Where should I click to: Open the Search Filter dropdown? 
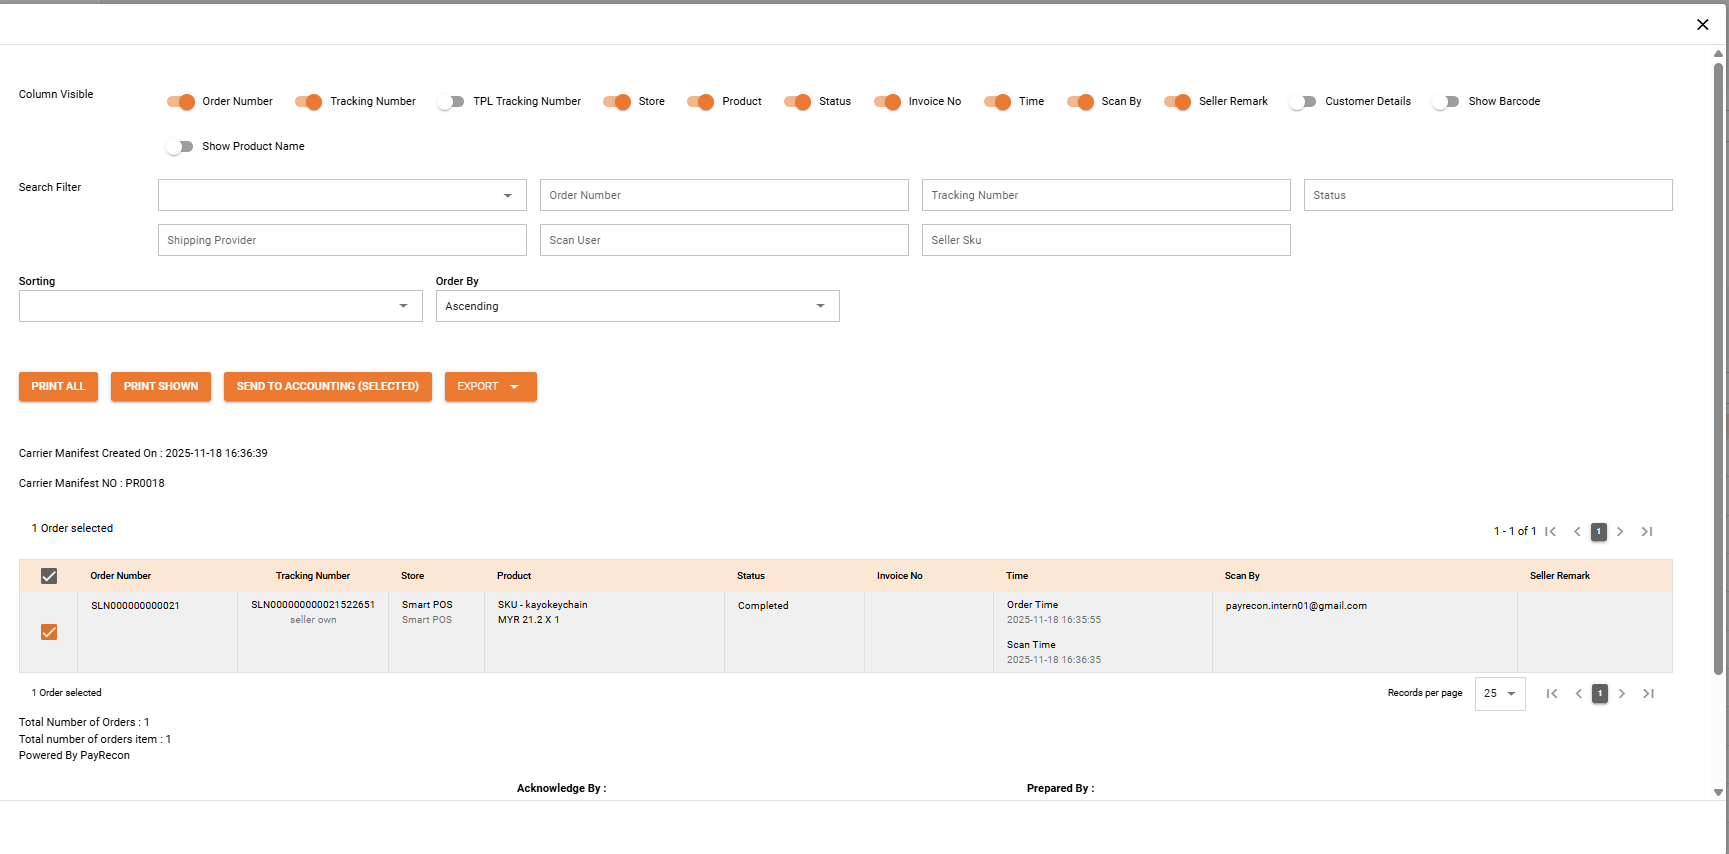[342, 195]
